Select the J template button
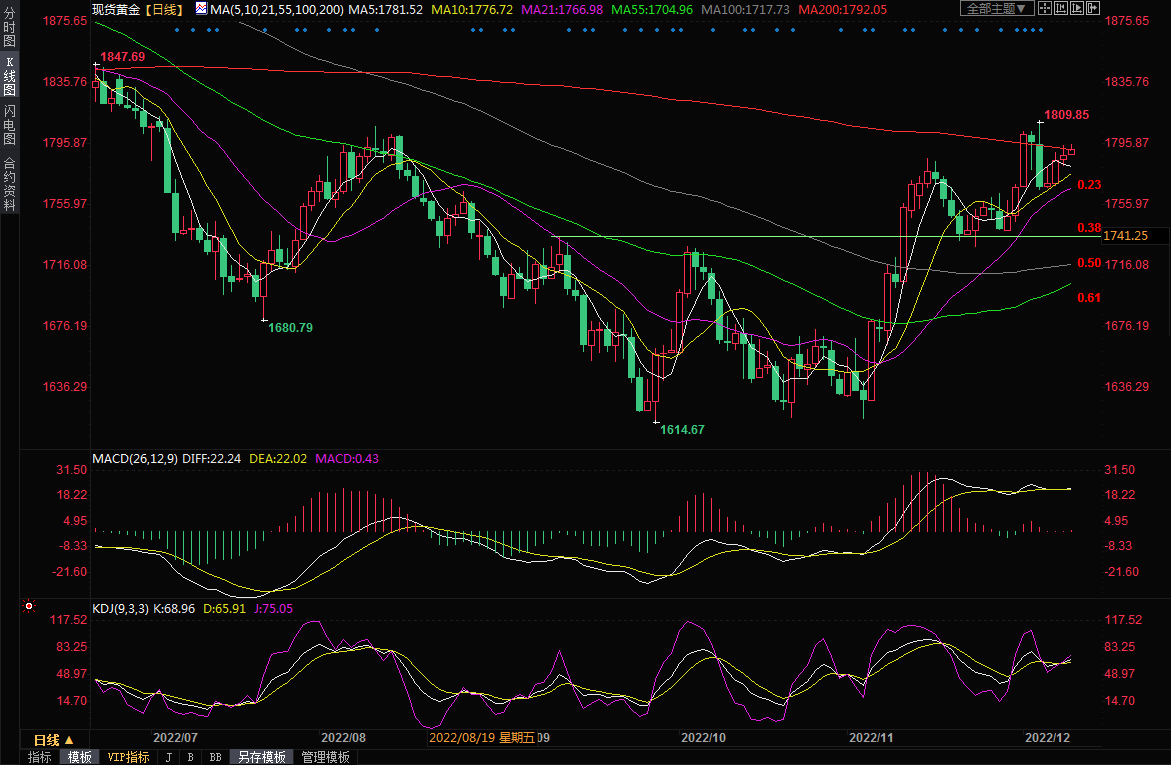 168,757
